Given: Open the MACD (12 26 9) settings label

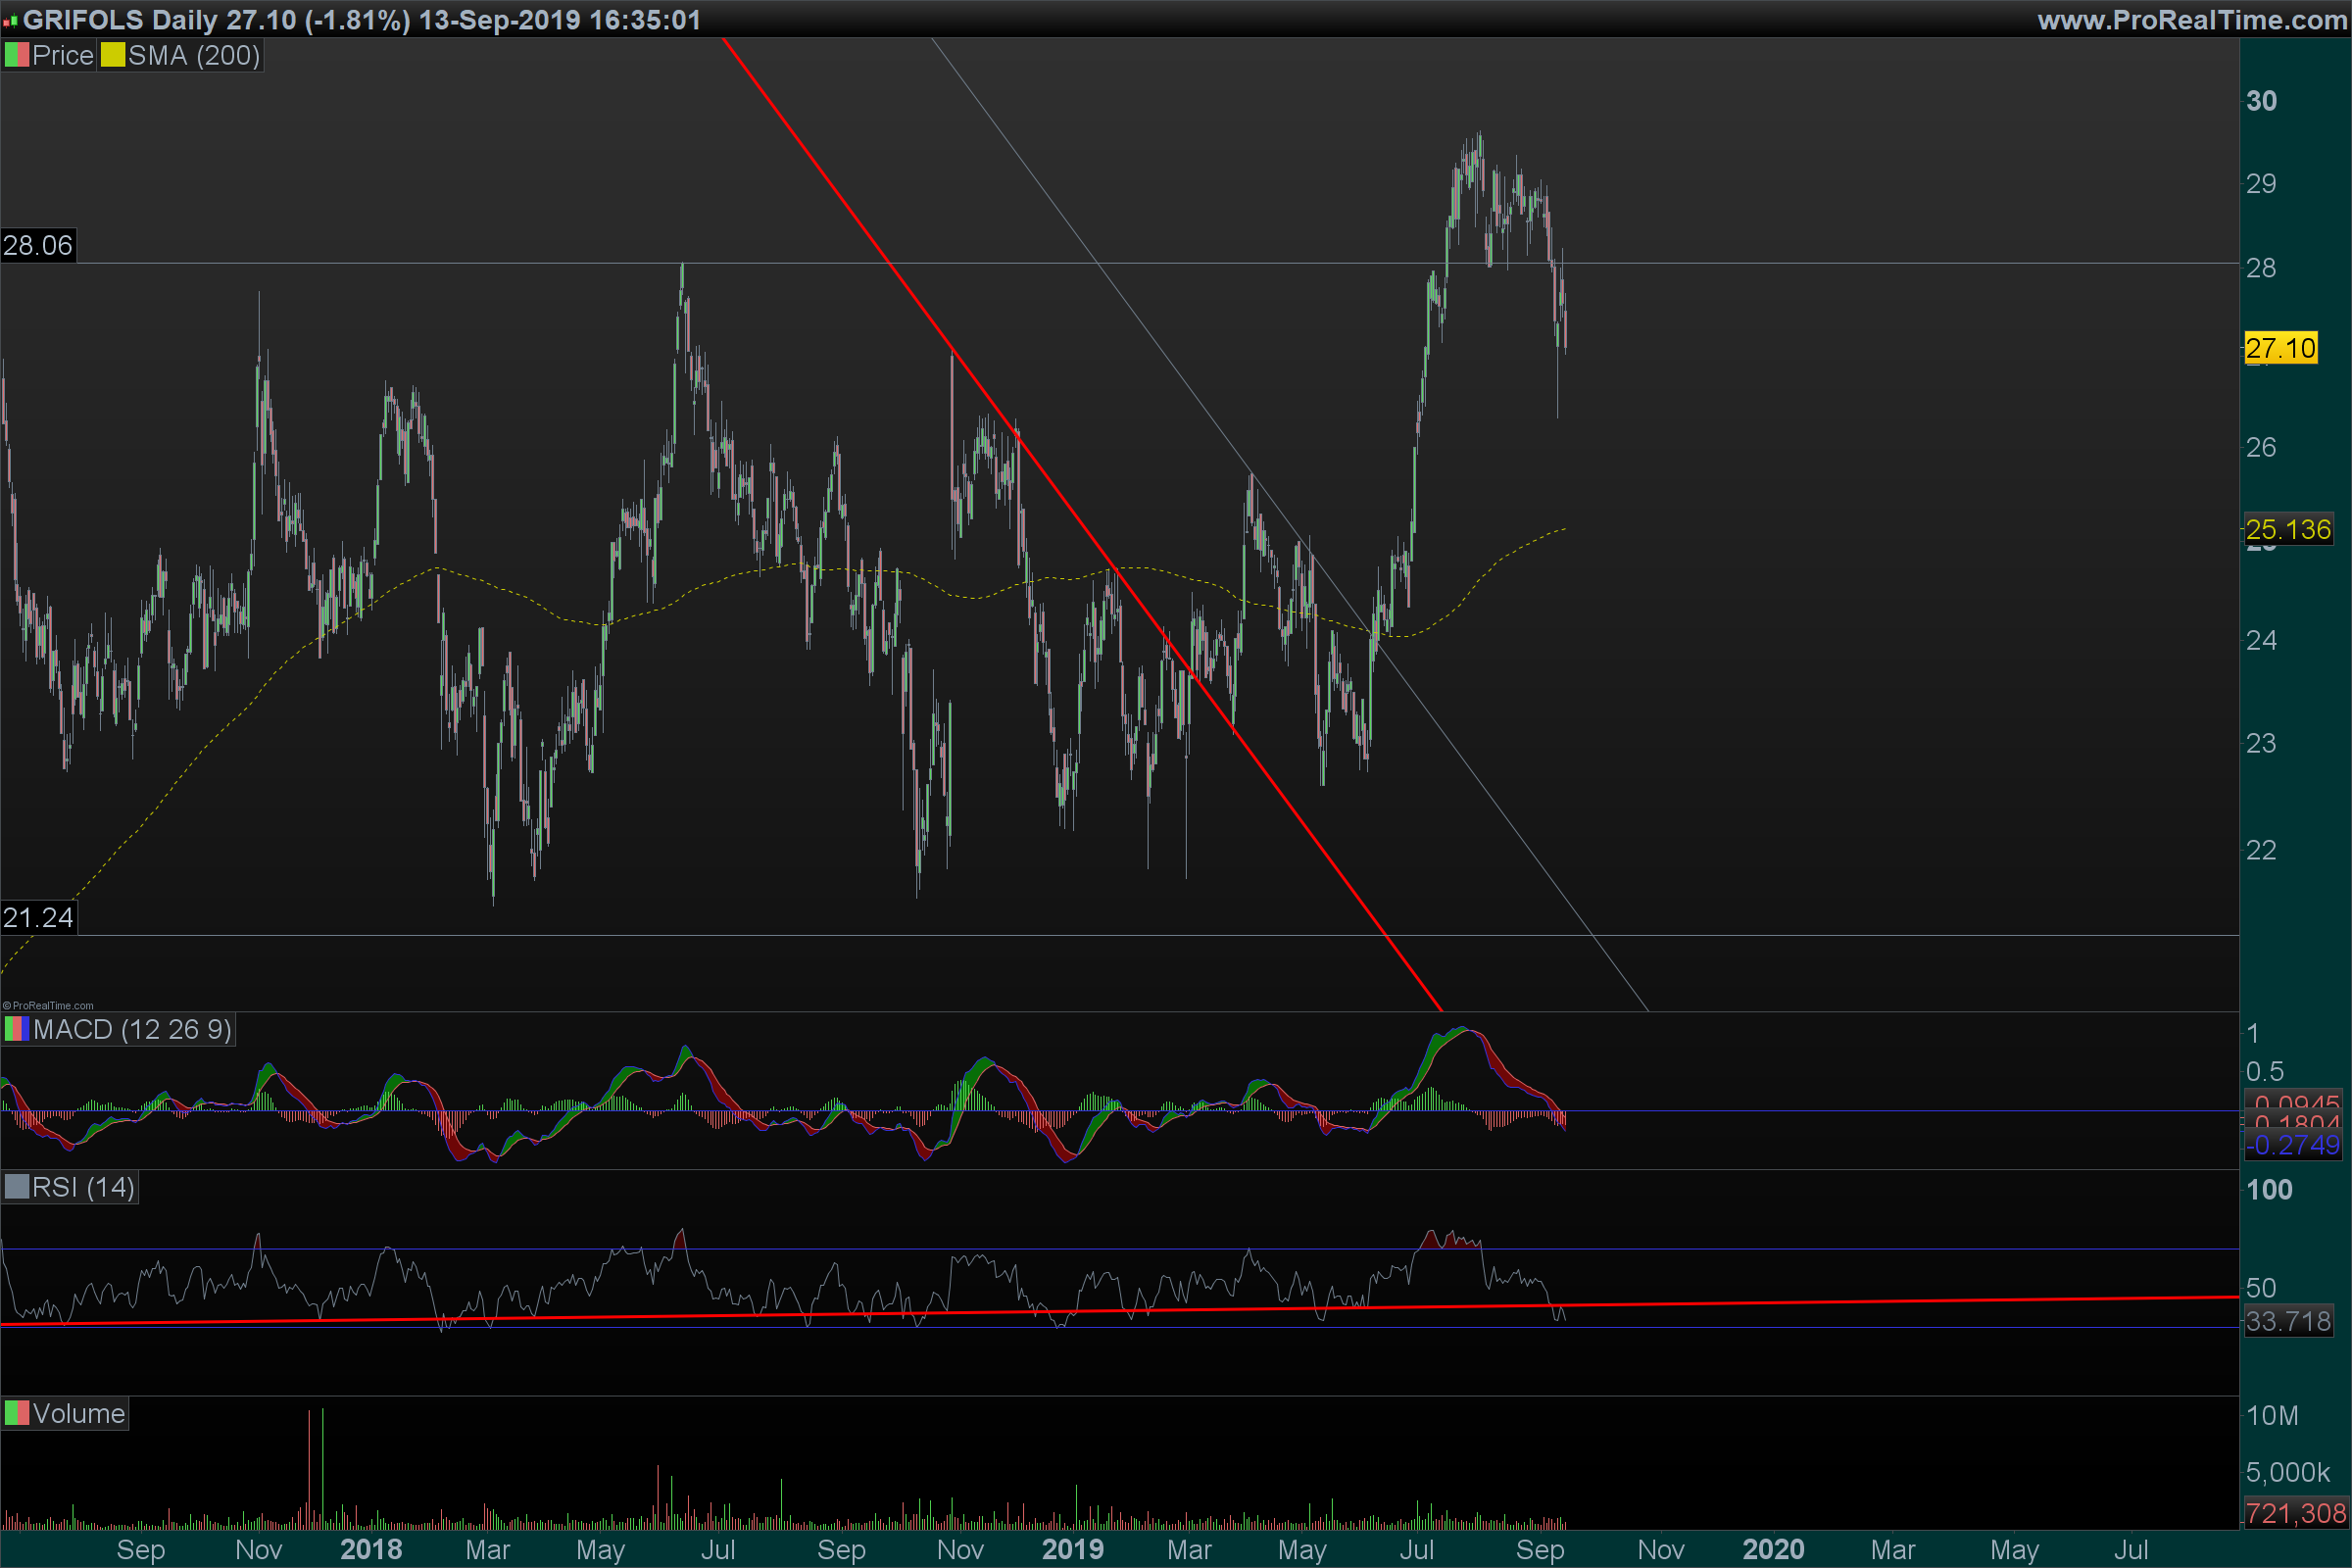Looking at the screenshot, I should [x=132, y=1029].
